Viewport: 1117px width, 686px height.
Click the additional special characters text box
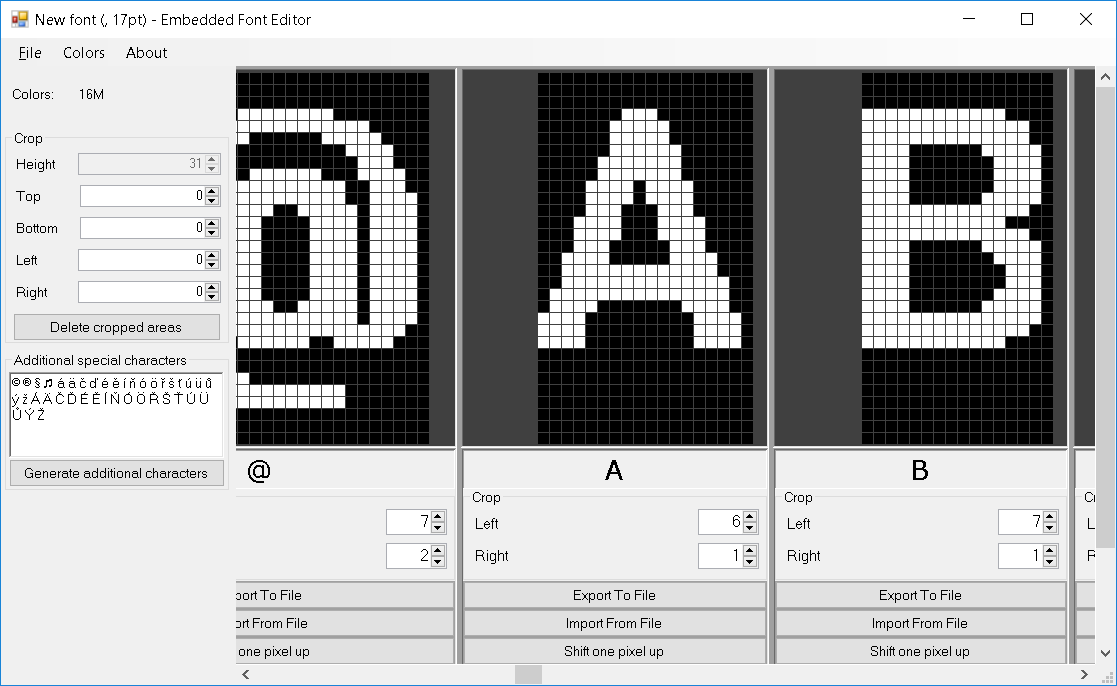(116, 414)
